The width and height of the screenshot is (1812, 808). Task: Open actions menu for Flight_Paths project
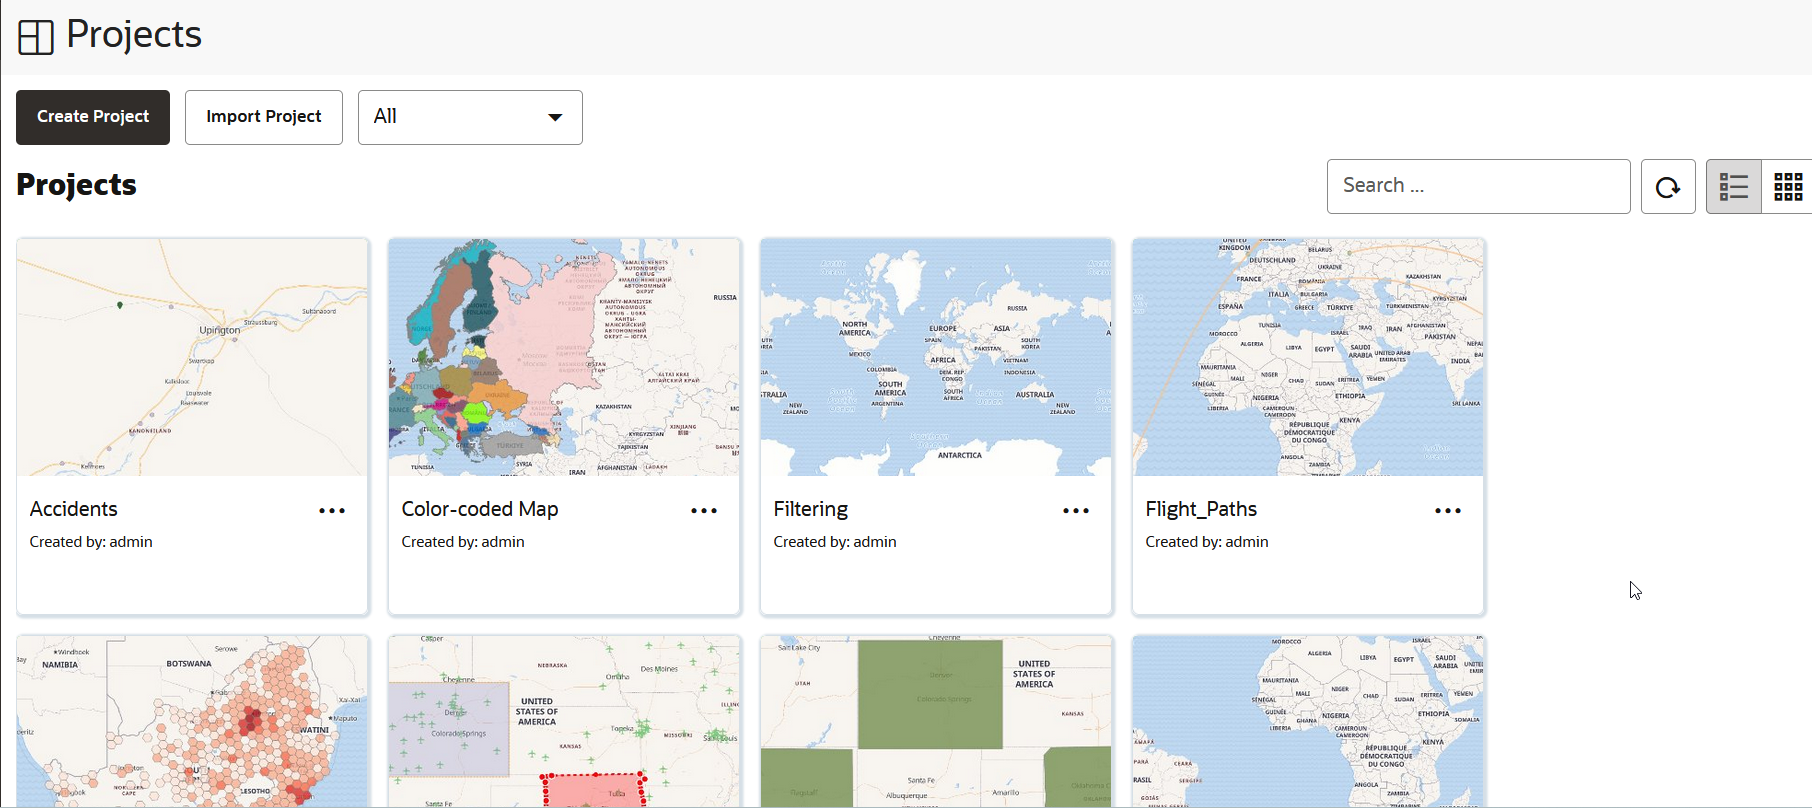point(1448,510)
